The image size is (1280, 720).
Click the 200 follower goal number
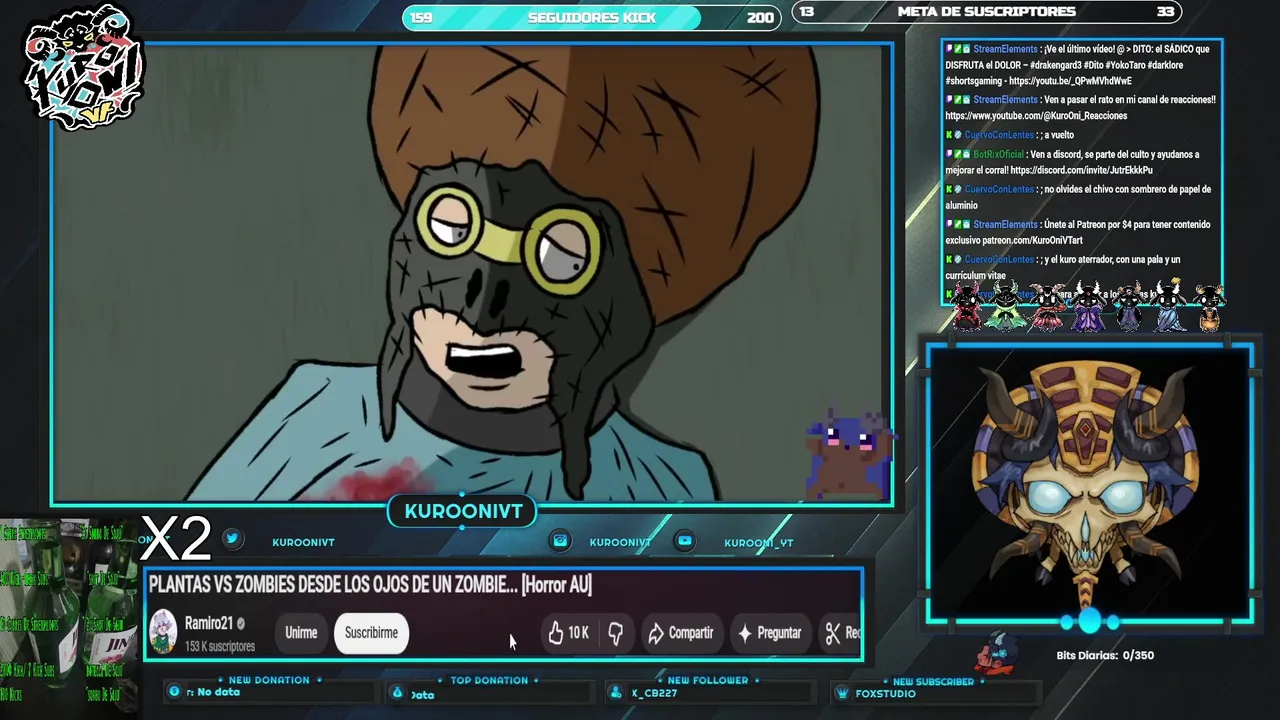(x=760, y=17)
